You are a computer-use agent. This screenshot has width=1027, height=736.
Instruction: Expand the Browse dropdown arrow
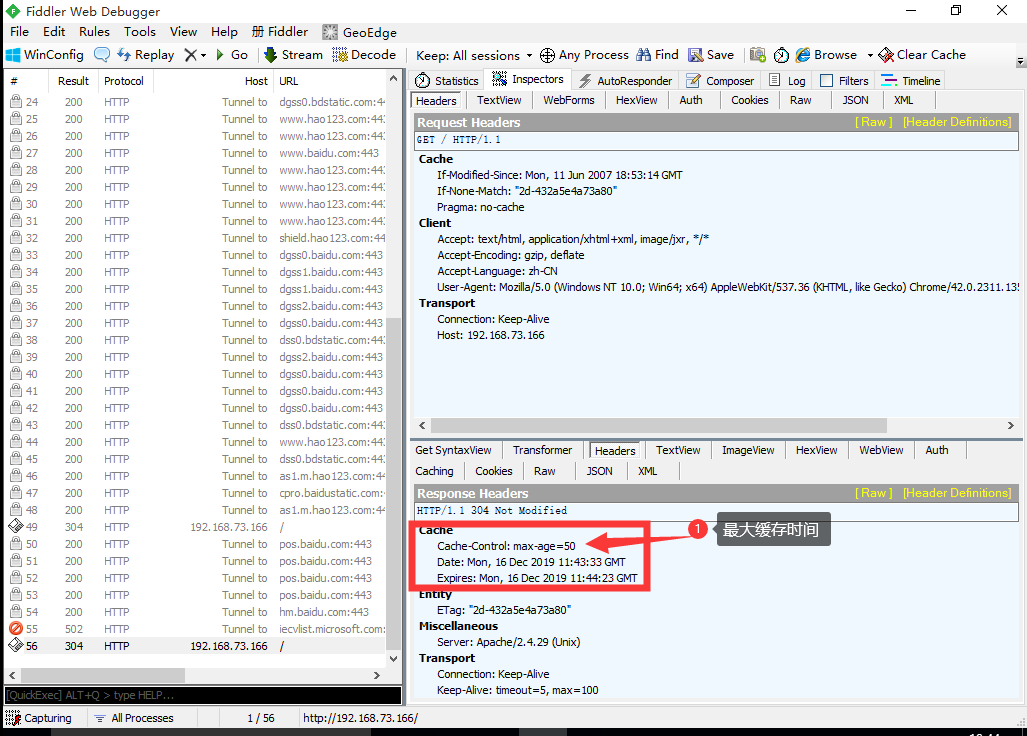click(870, 56)
